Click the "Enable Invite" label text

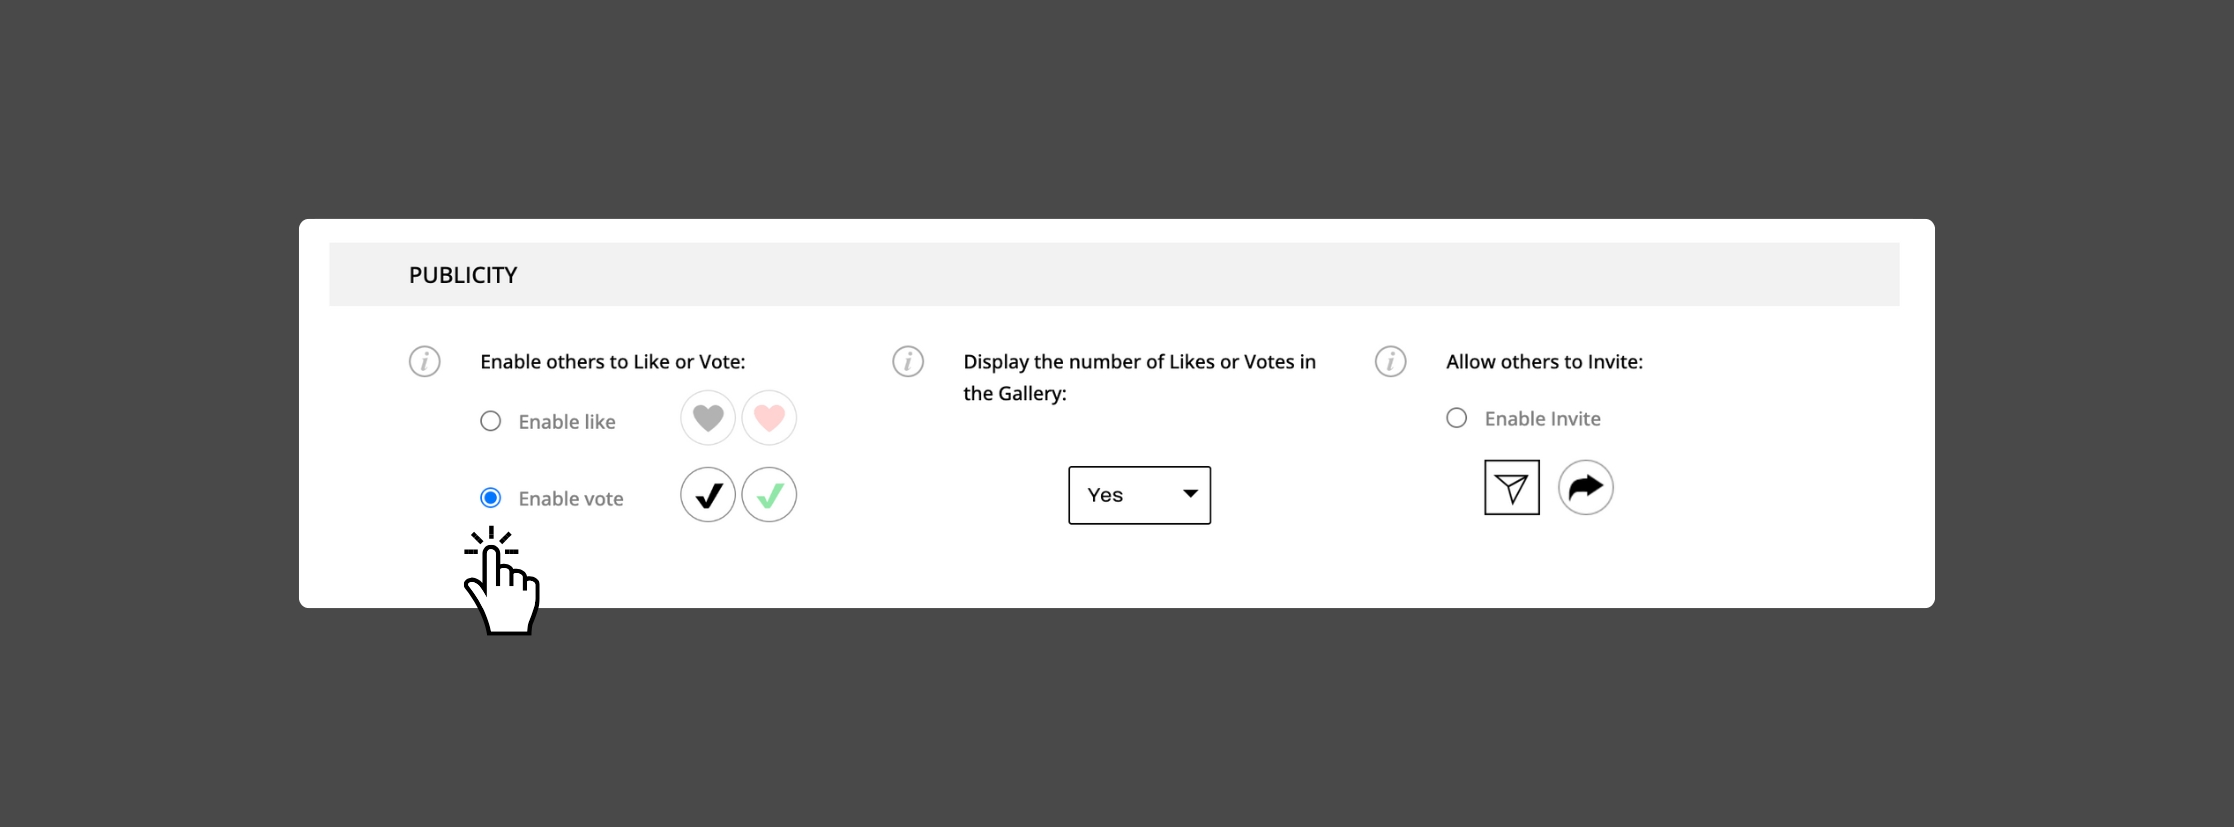pyautogui.click(x=1543, y=419)
